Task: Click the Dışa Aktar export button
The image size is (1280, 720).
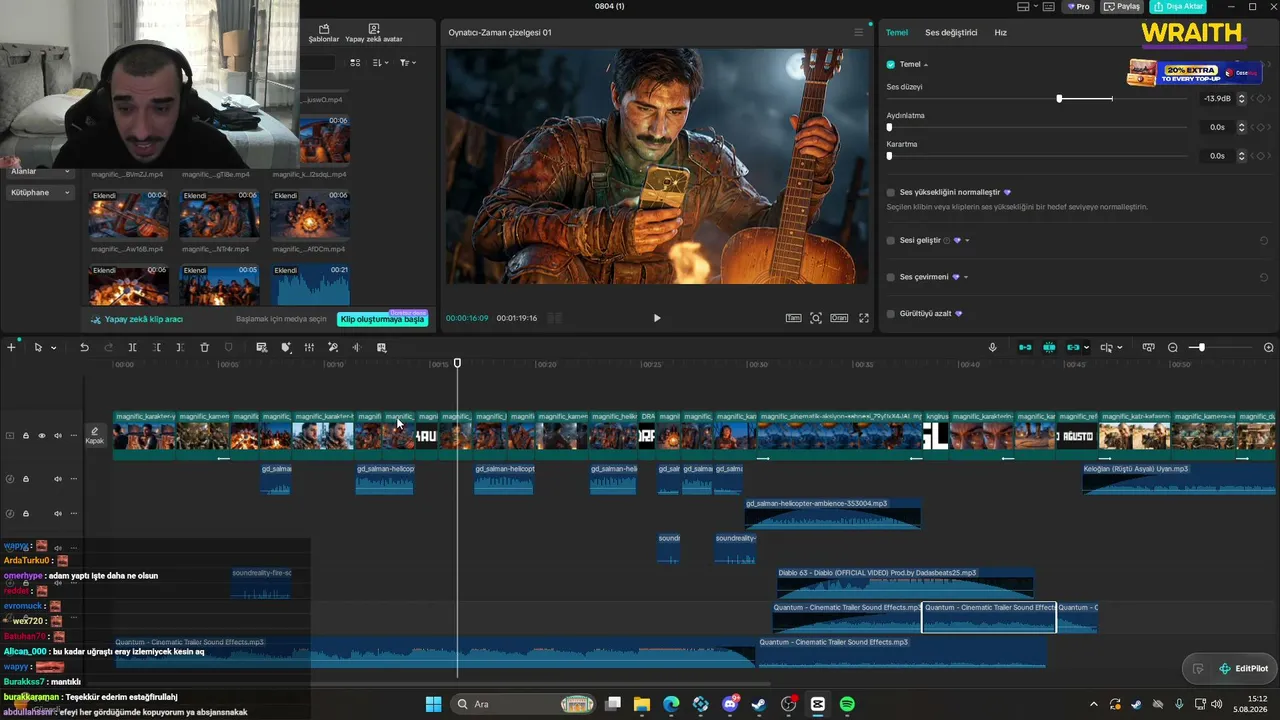Action: pos(1178,6)
